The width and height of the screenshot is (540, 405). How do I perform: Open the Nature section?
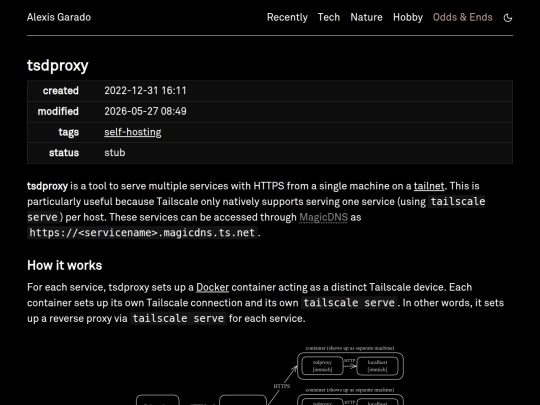click(366, 17)
